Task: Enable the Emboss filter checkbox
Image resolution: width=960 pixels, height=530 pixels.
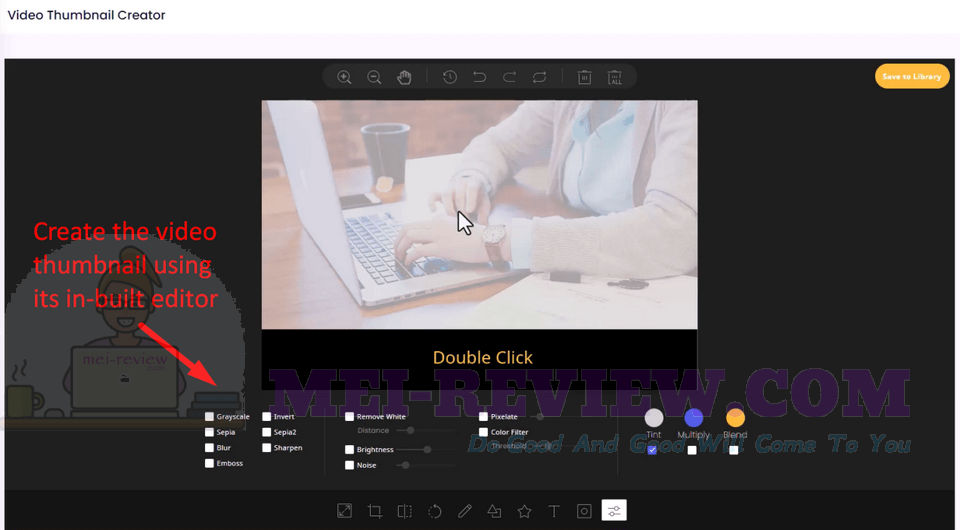Action: pyautogui.click(x=209, y=463)
